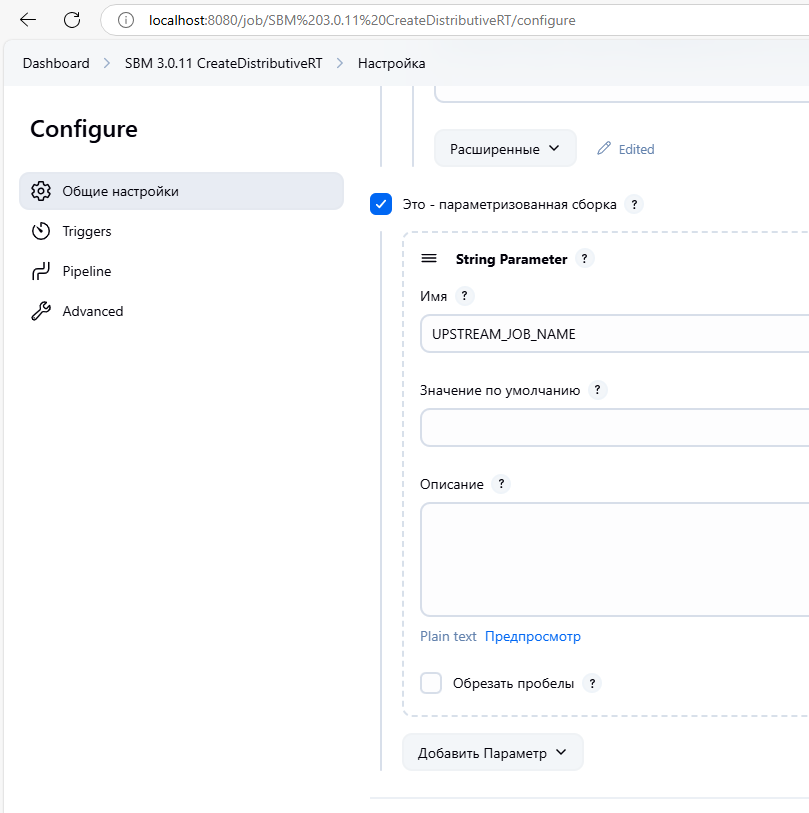Click help icon beside Описание label
The width and height of the screenshot is (809, 813).
tap(501, 484)
